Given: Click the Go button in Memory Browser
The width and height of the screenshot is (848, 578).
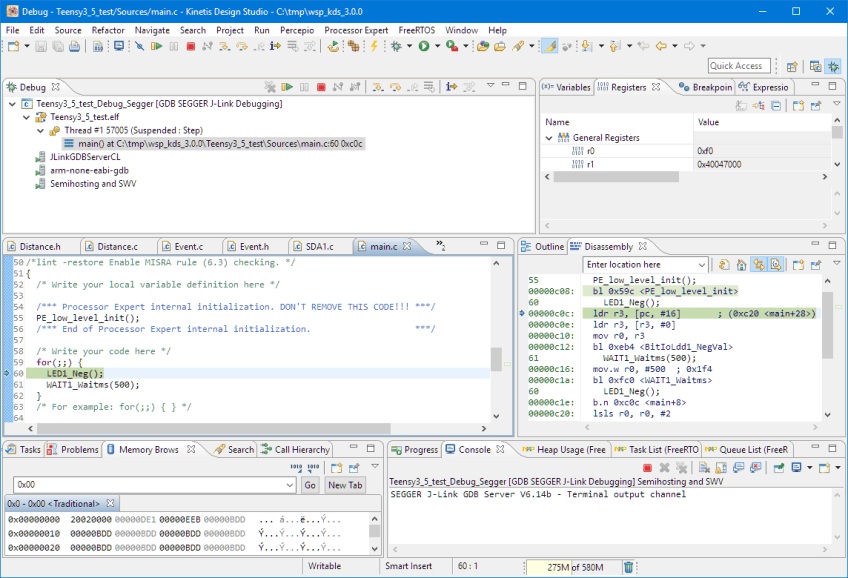Looking at the screenshot, I should 310,484.
